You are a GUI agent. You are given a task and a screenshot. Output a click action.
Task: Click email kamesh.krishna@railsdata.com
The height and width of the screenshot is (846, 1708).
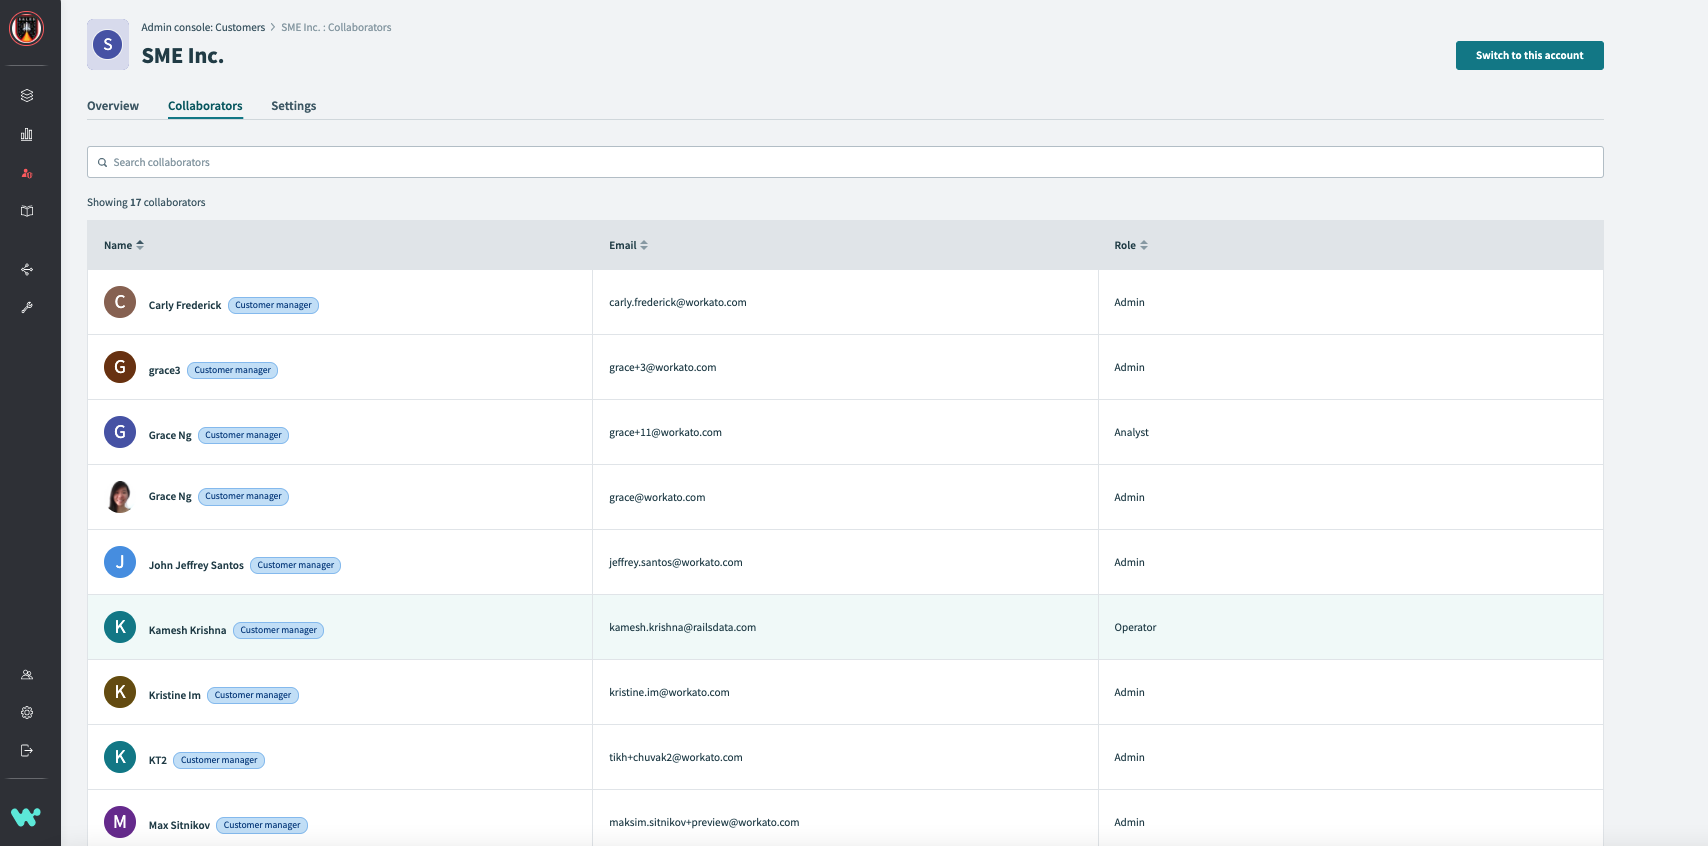[x=683, y=627]
